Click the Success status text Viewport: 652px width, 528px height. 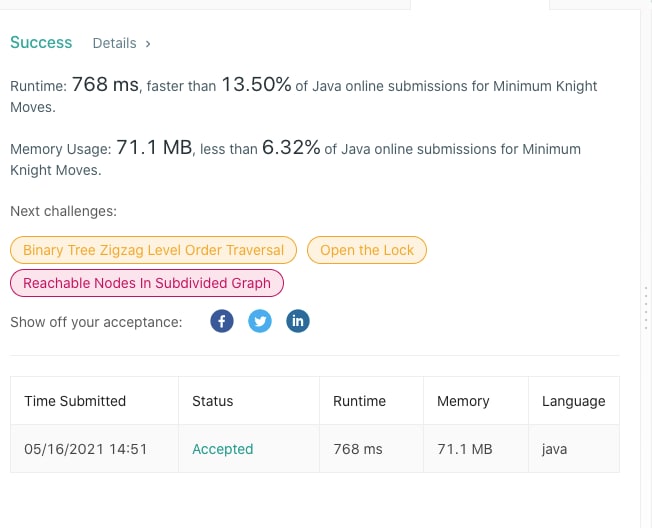41,42
